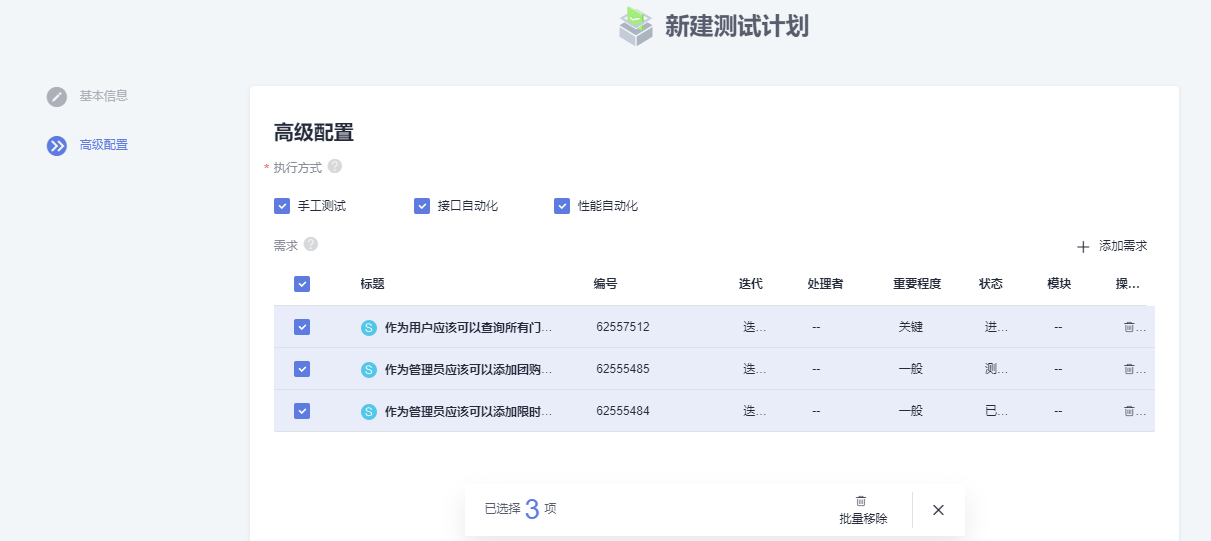
Task: Toggle the select-all checkbox in table header
Action: pos(302,284)
